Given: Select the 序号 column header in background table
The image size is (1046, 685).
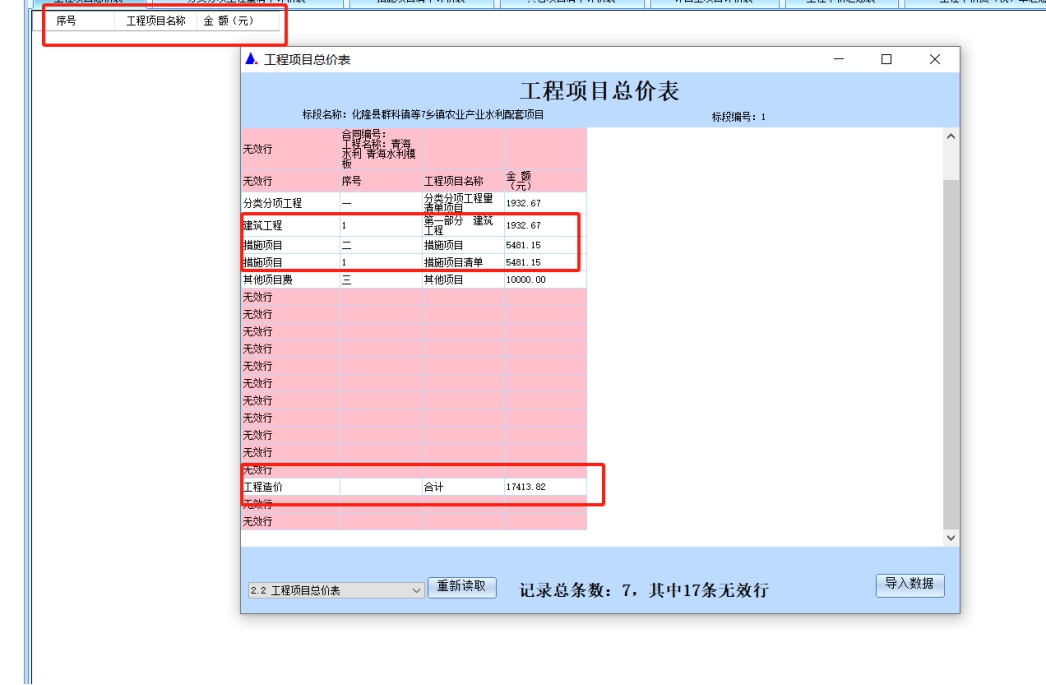Looking at the screenshot, I should (x=66, y=21).
